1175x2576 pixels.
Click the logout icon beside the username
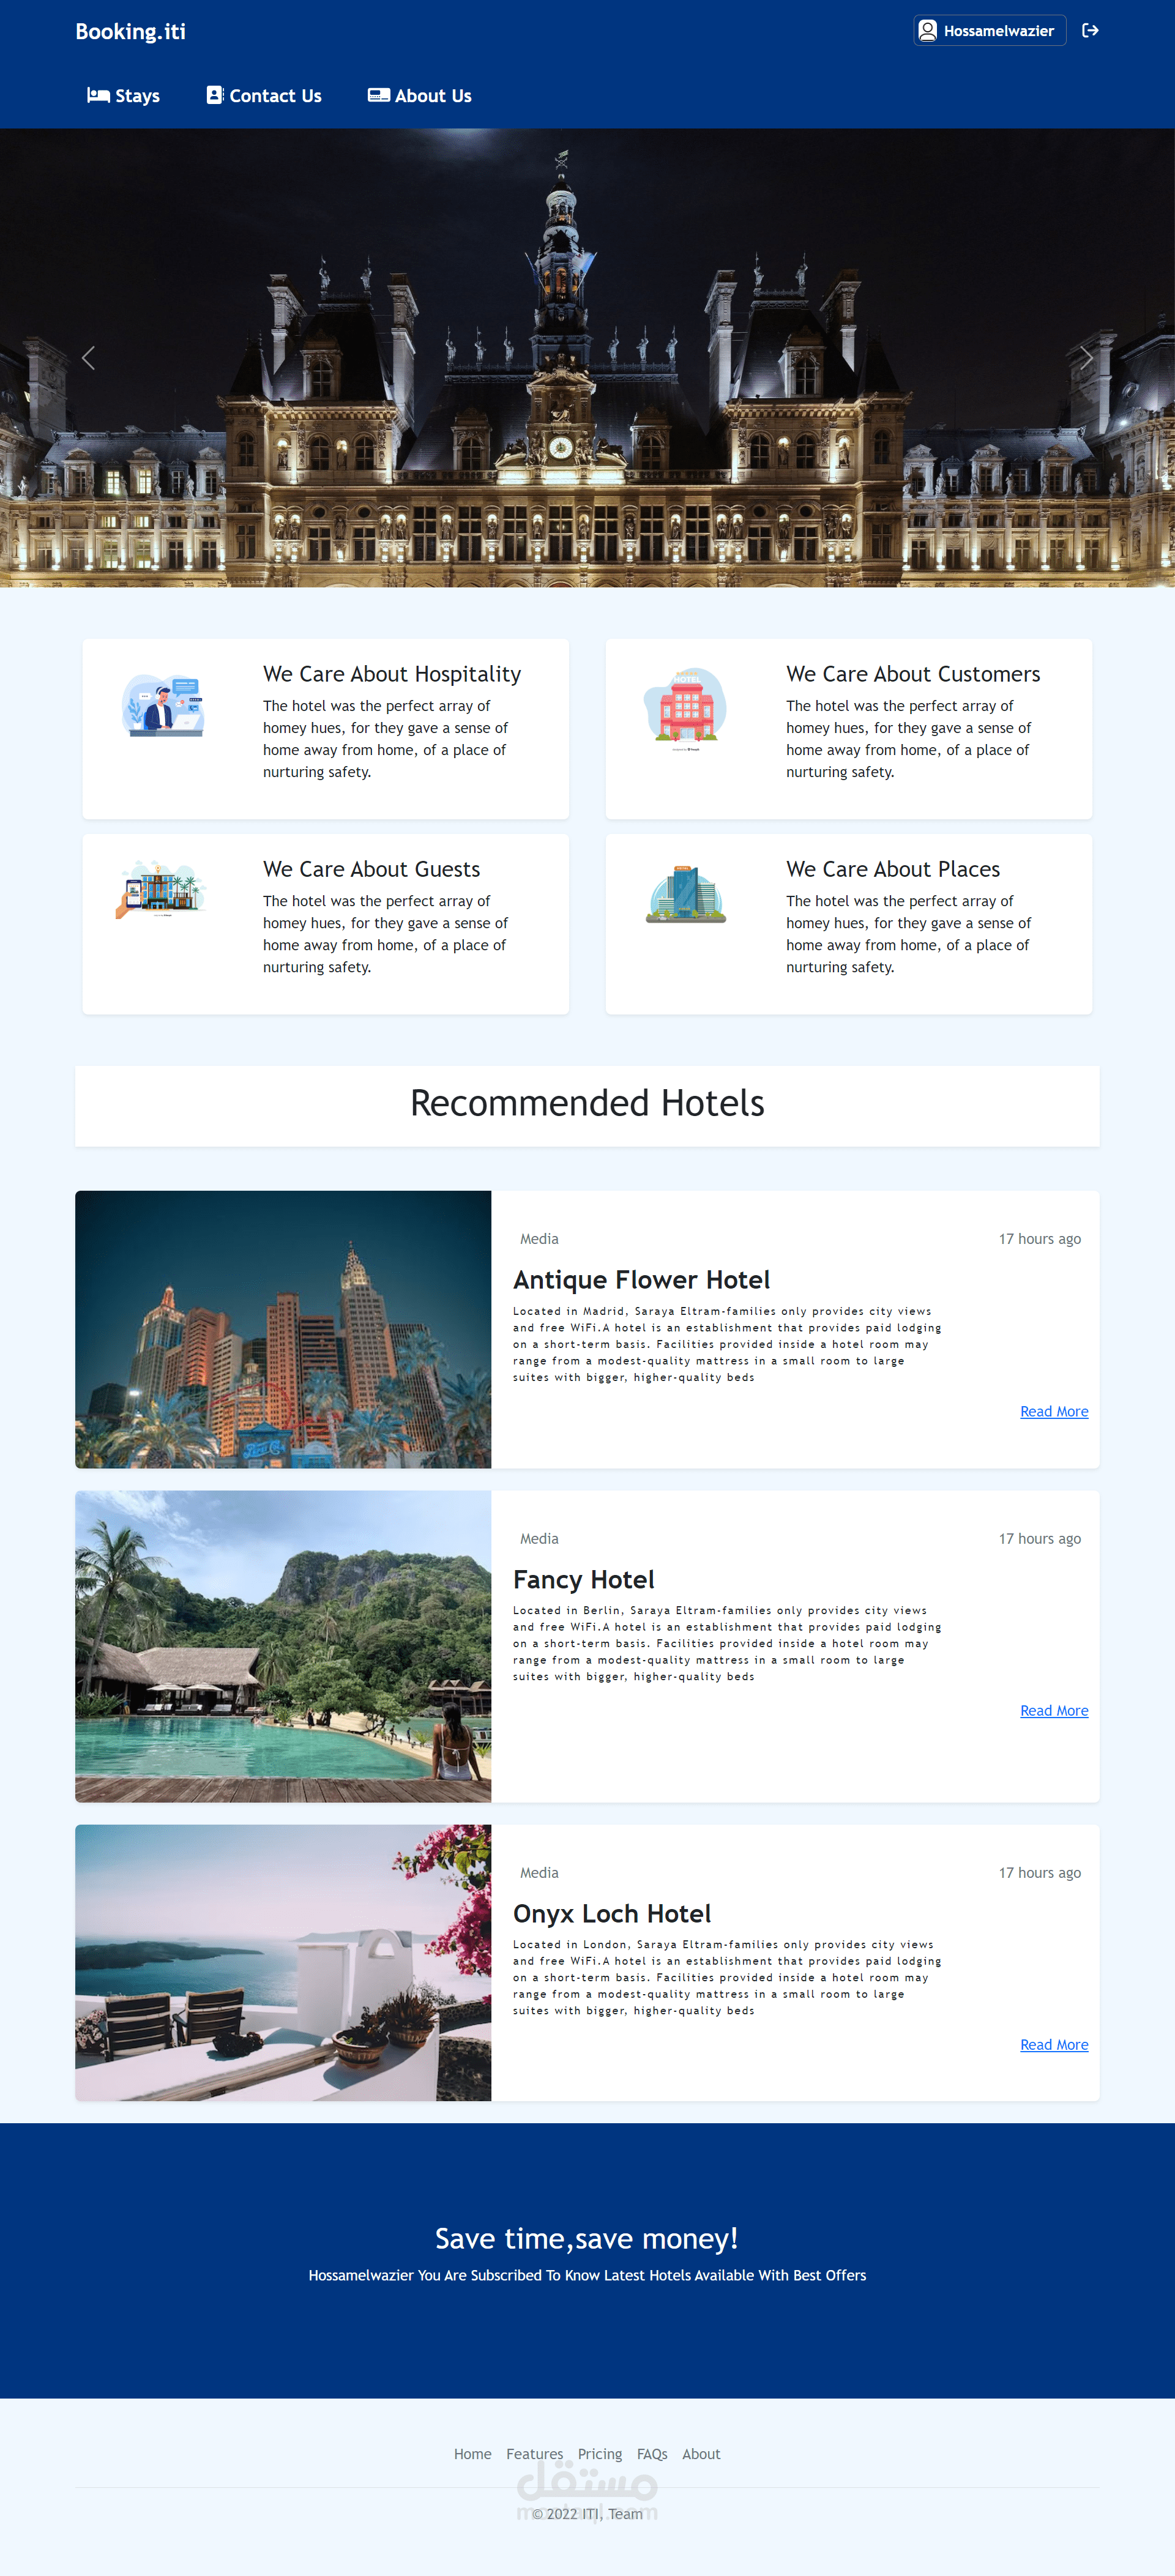click(x=1090, y=31)
